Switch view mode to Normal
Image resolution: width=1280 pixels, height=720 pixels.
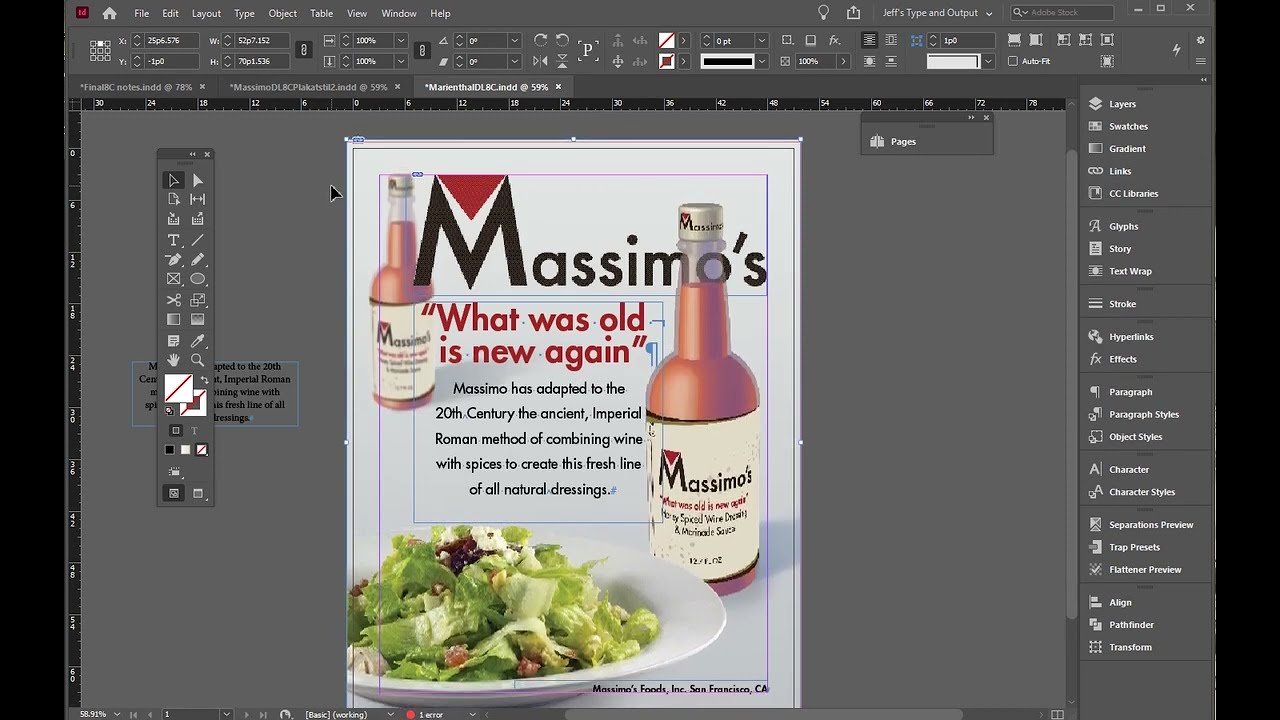click(174, 494)
